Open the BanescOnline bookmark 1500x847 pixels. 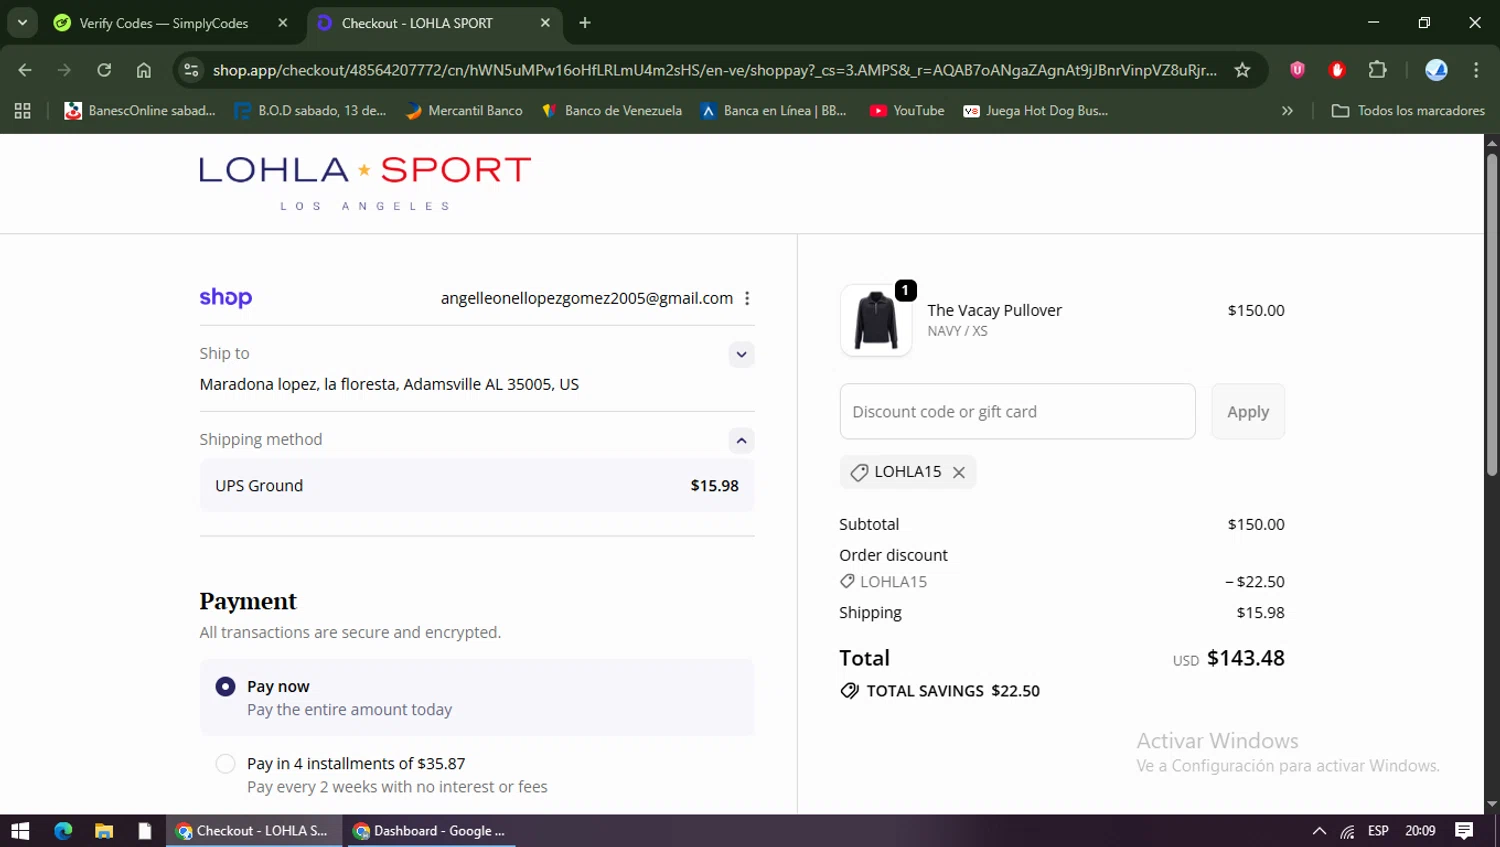(x=140, y=111)
